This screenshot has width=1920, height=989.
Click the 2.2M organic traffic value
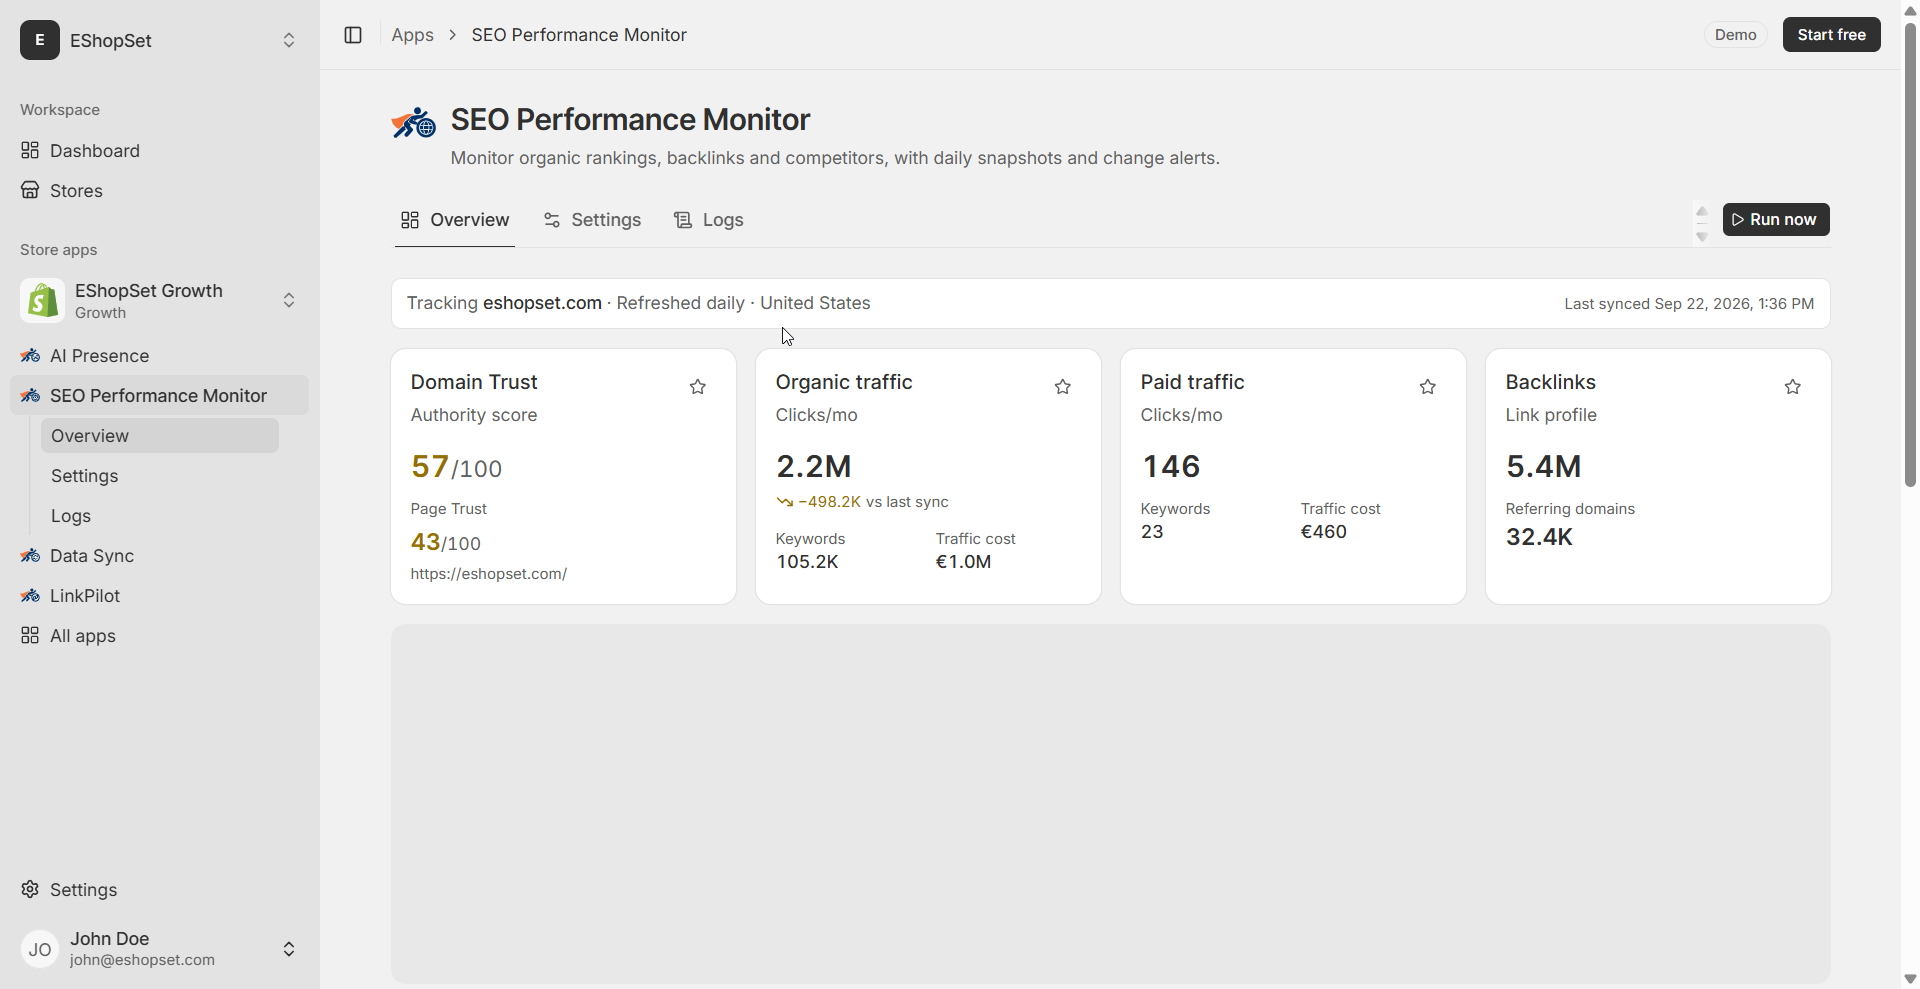[x=814, y=466]
